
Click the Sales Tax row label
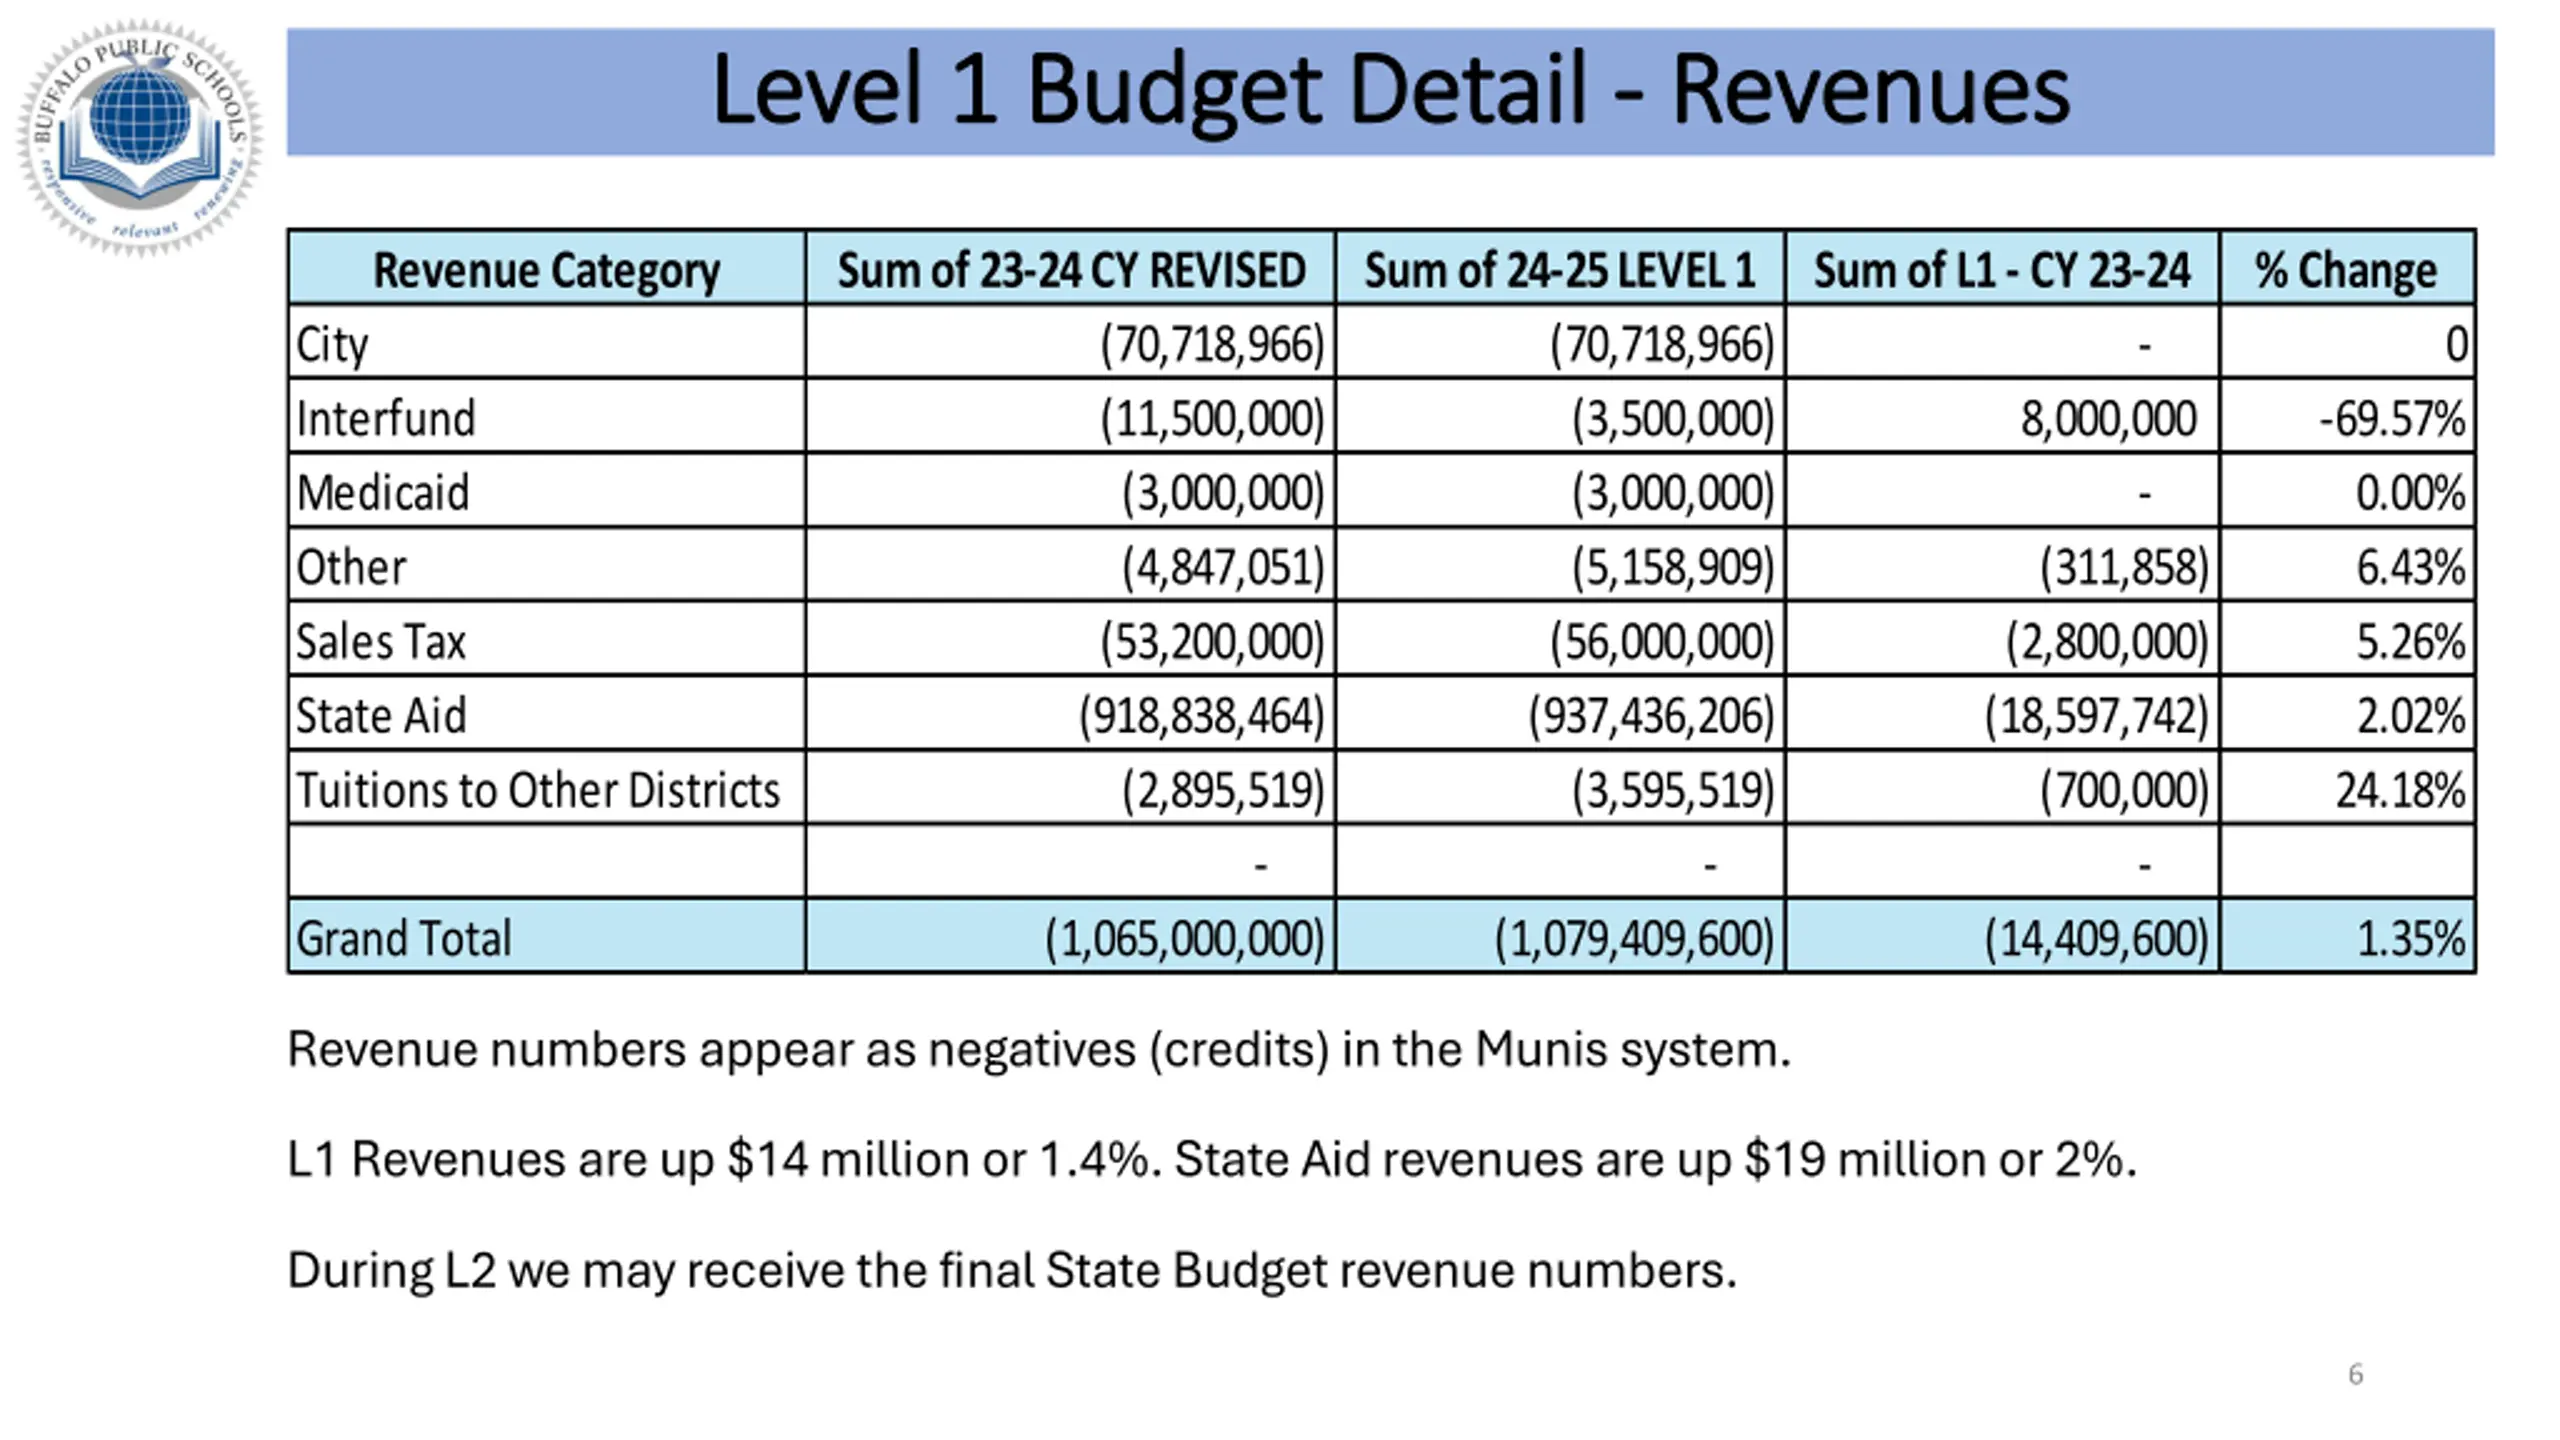[381, 641]
